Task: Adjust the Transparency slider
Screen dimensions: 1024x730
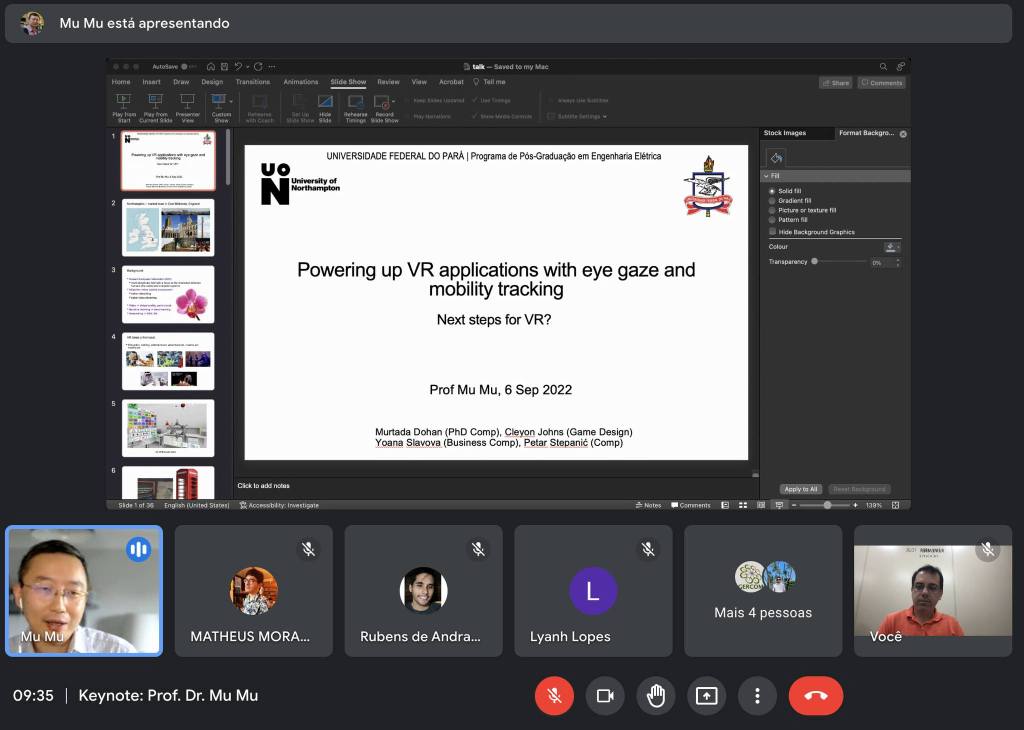Action: [x=815, y=262]
